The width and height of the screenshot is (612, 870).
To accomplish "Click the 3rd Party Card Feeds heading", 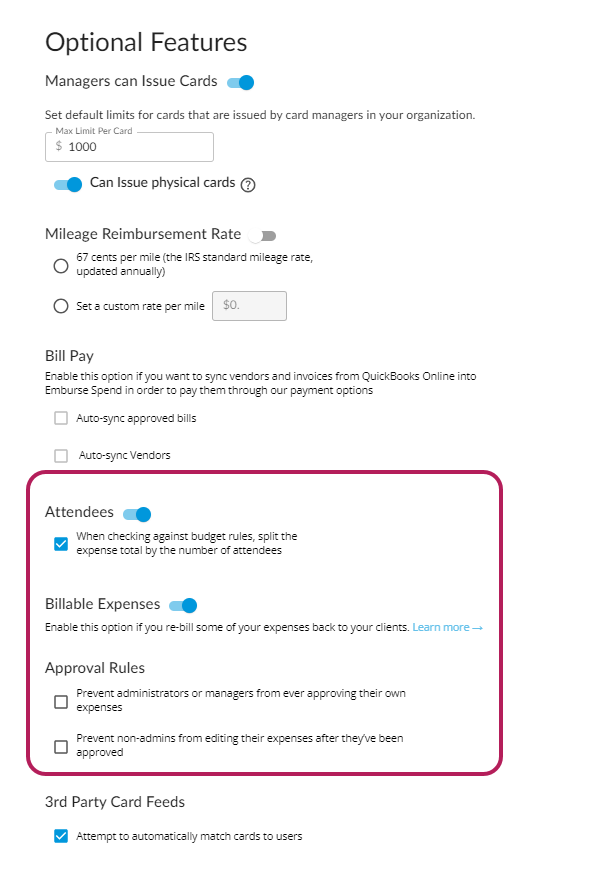I will (x=115, y=802).
